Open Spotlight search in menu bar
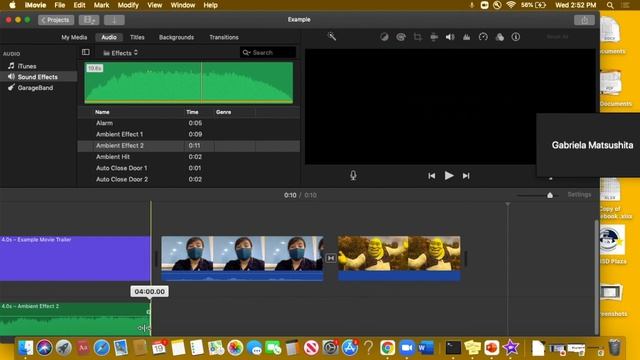This screenshot has height=360, width=640. [x=610, y=5]
